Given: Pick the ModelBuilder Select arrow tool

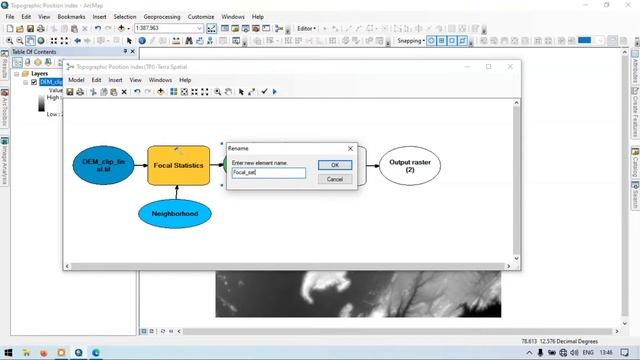Looking at the screenshot, I should [241, 92].
